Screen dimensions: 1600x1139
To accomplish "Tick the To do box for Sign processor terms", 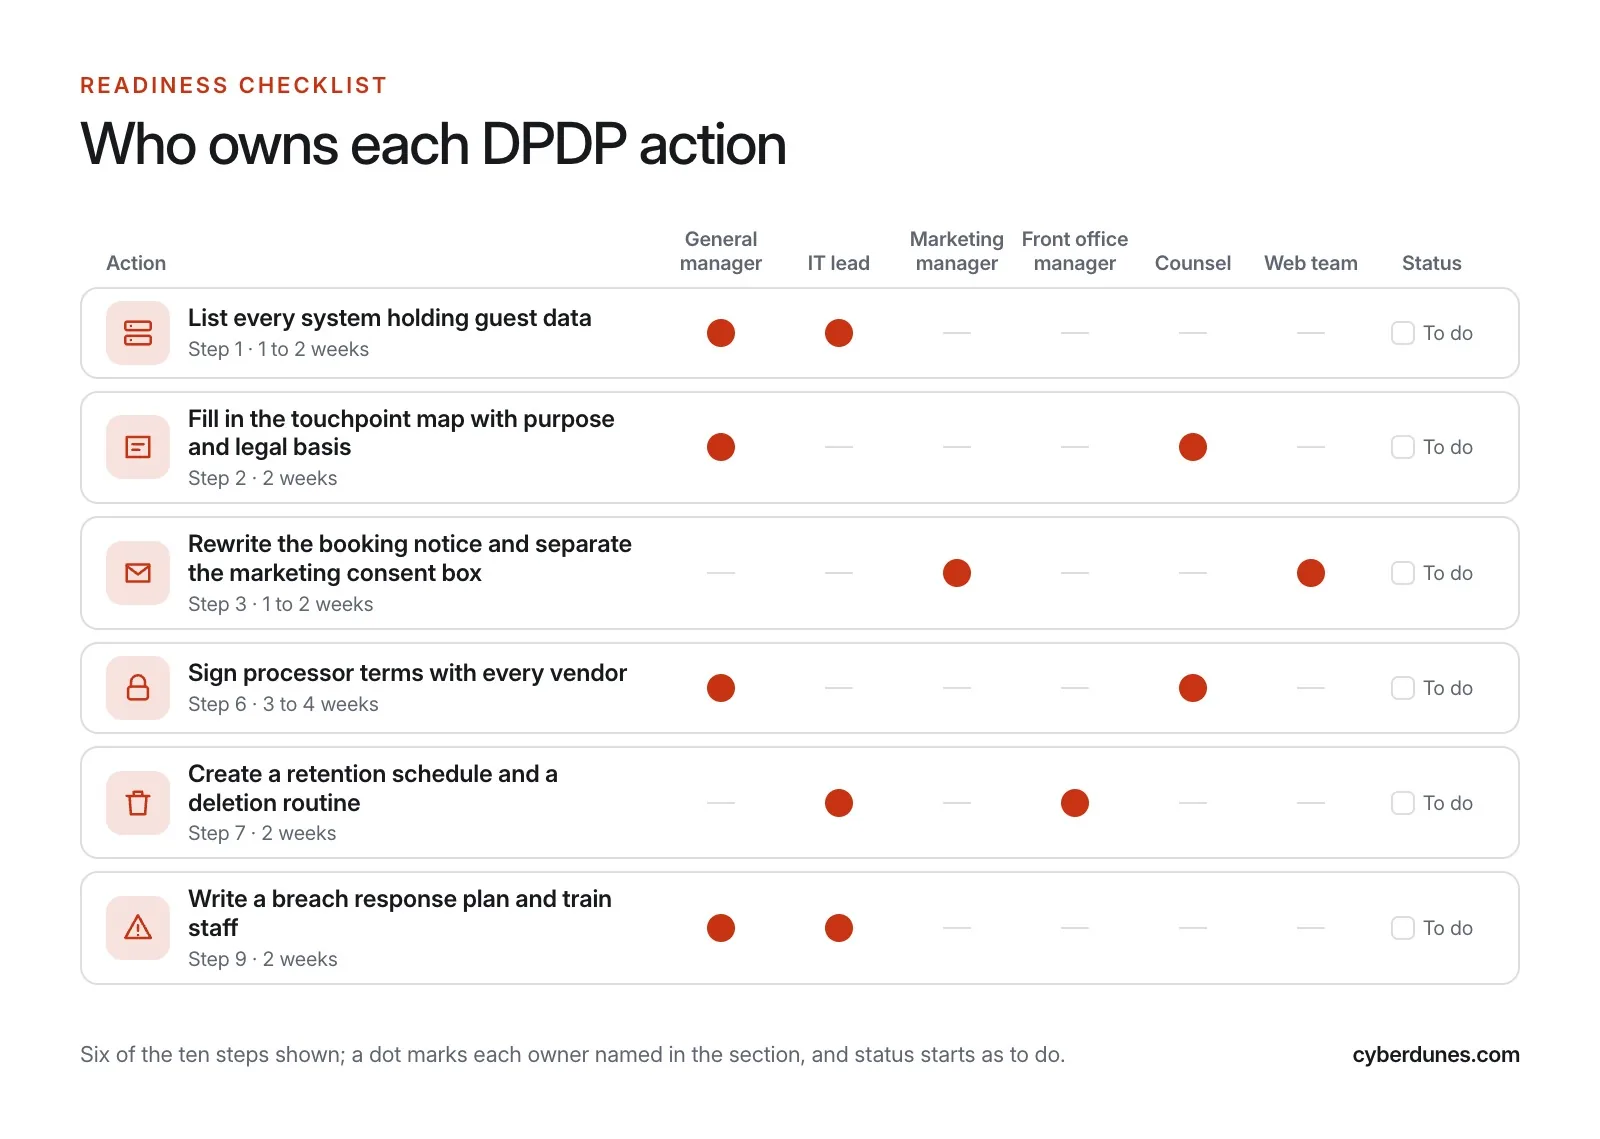I will click(x=1403, y=688).
